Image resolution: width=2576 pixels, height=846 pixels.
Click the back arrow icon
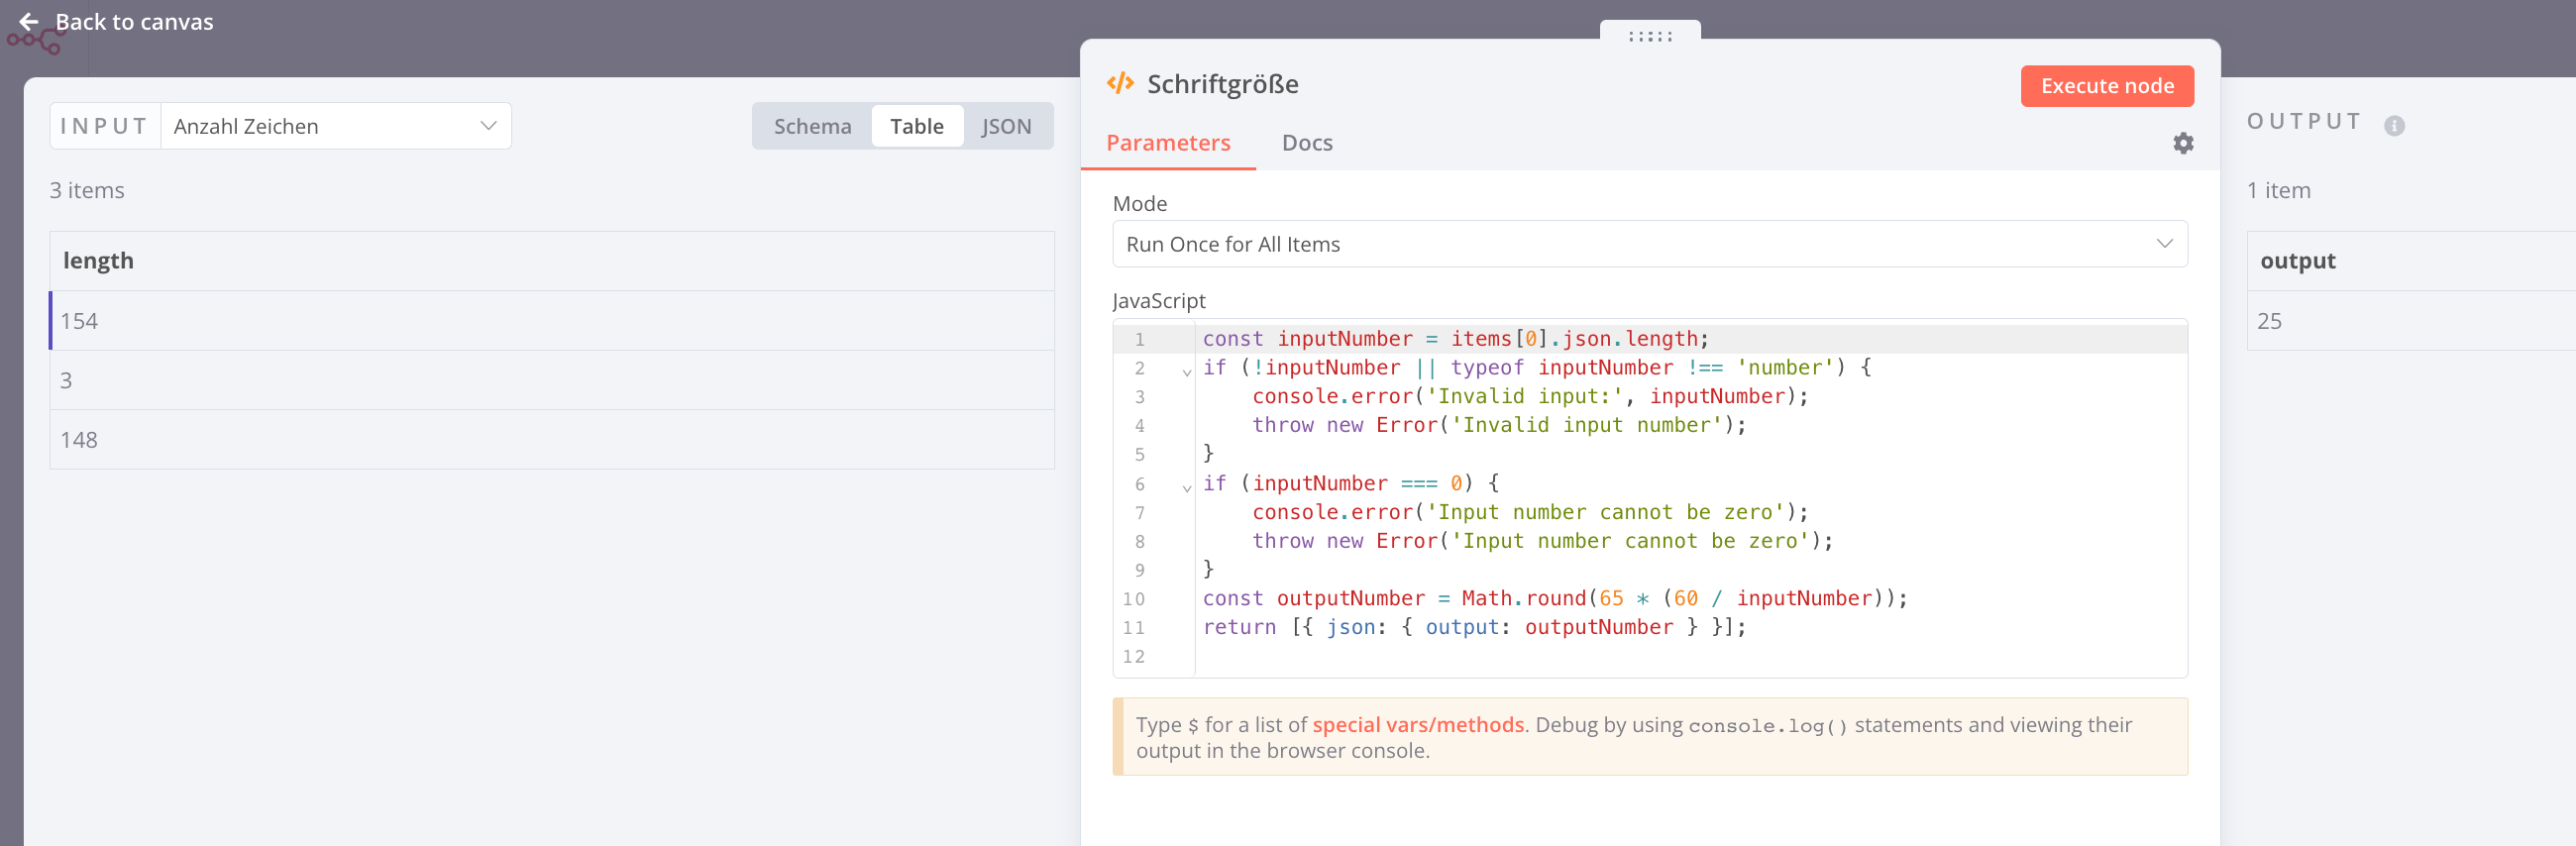pos(29,22)
